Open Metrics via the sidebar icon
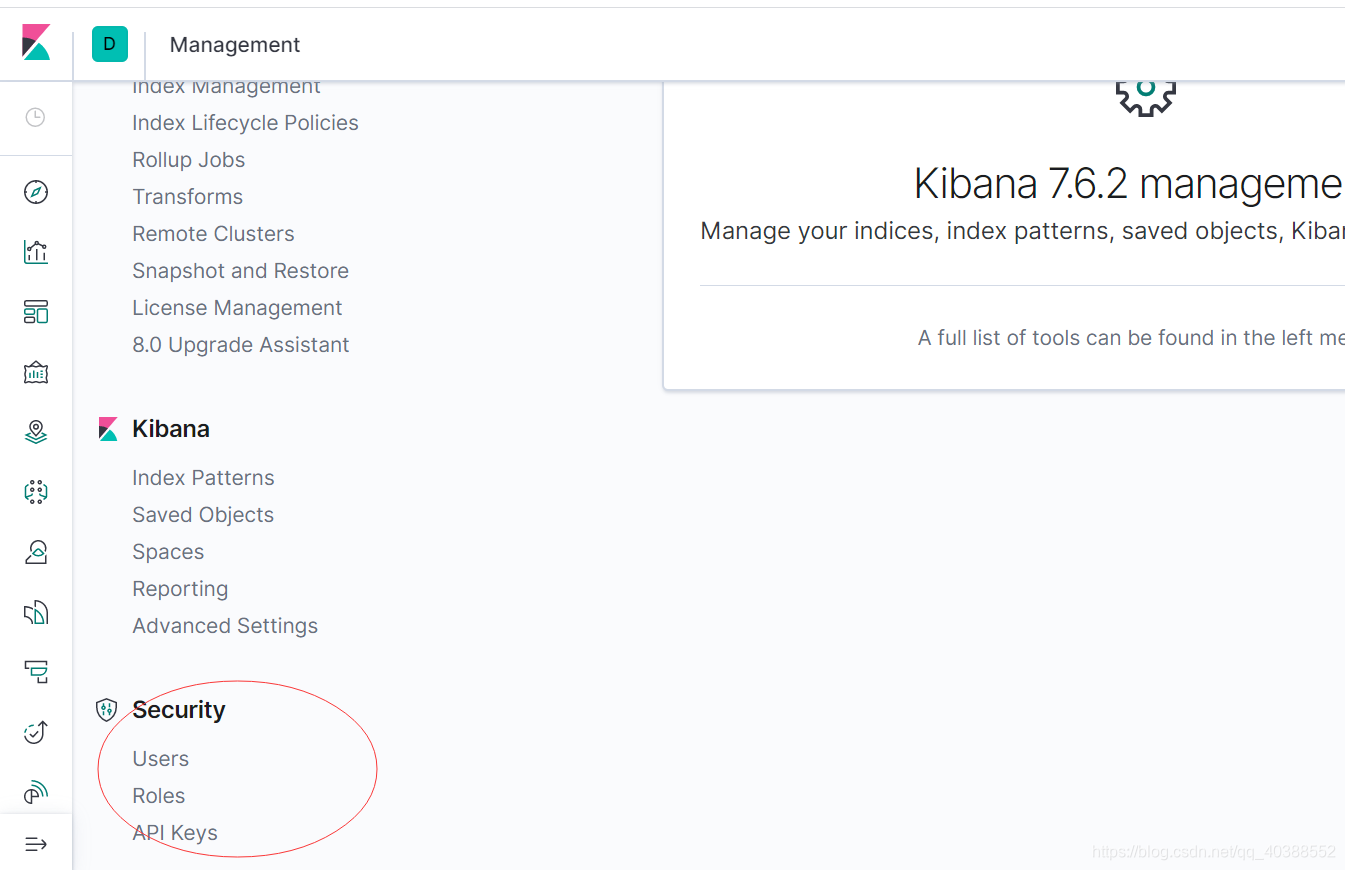This screenshot has width=1345, height=870. pyautogui.click(x=36, y=552)
